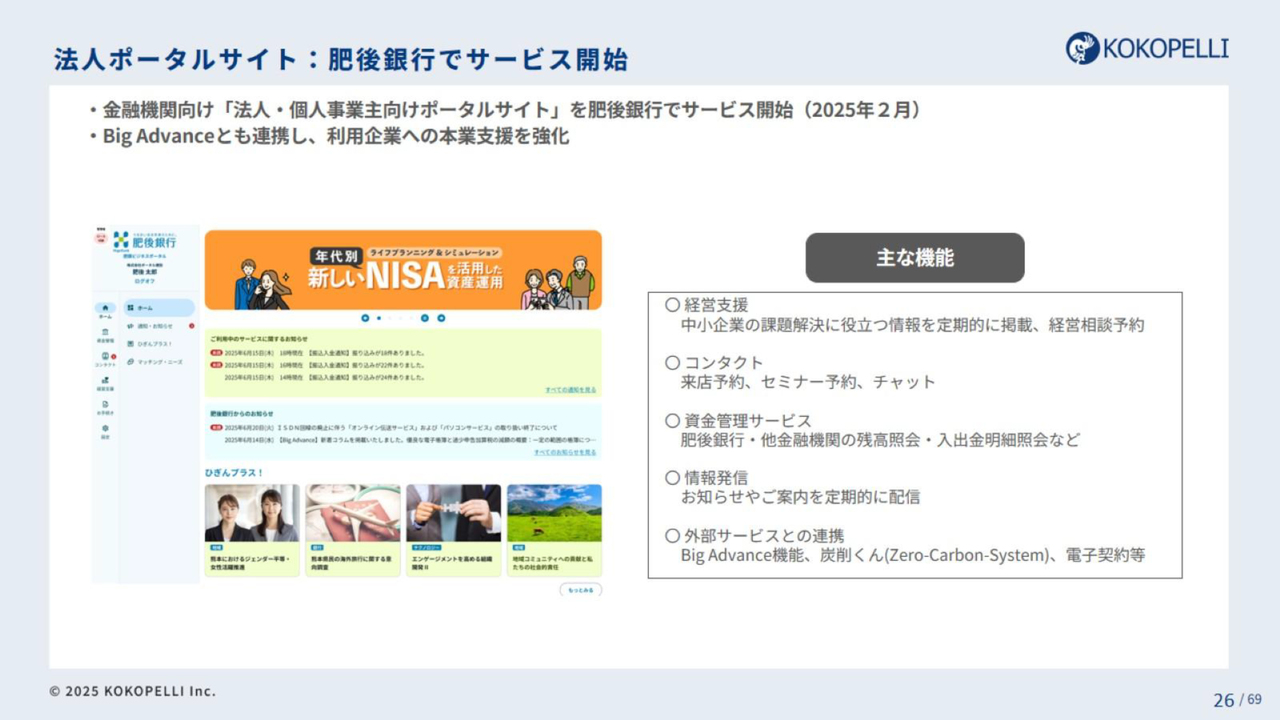Go to previous banner slide arrow
1280x720 pixels.
click(x=365, y=318)
